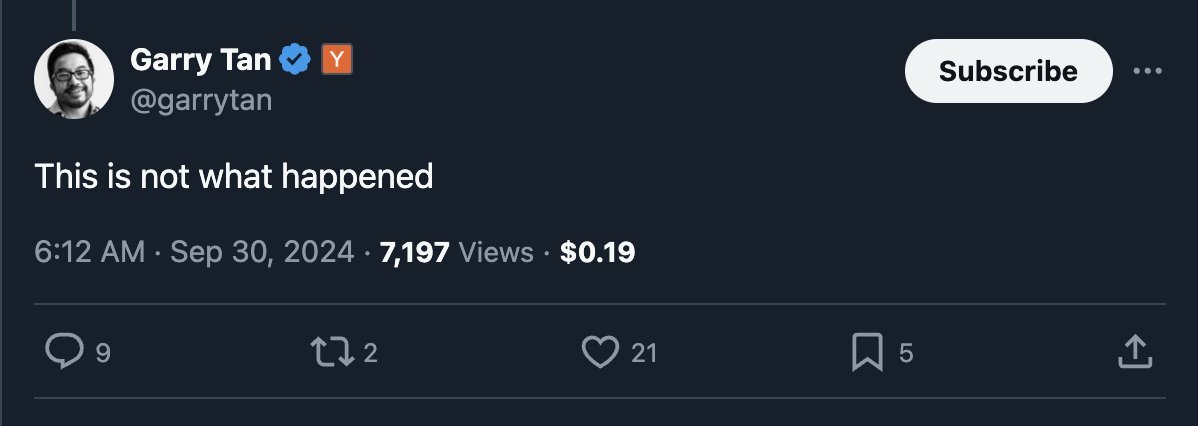Screen dimensions: 1198x426
Task: Click the 6:12 AM Sep 30 timestamp
Action: click(194, 253)
